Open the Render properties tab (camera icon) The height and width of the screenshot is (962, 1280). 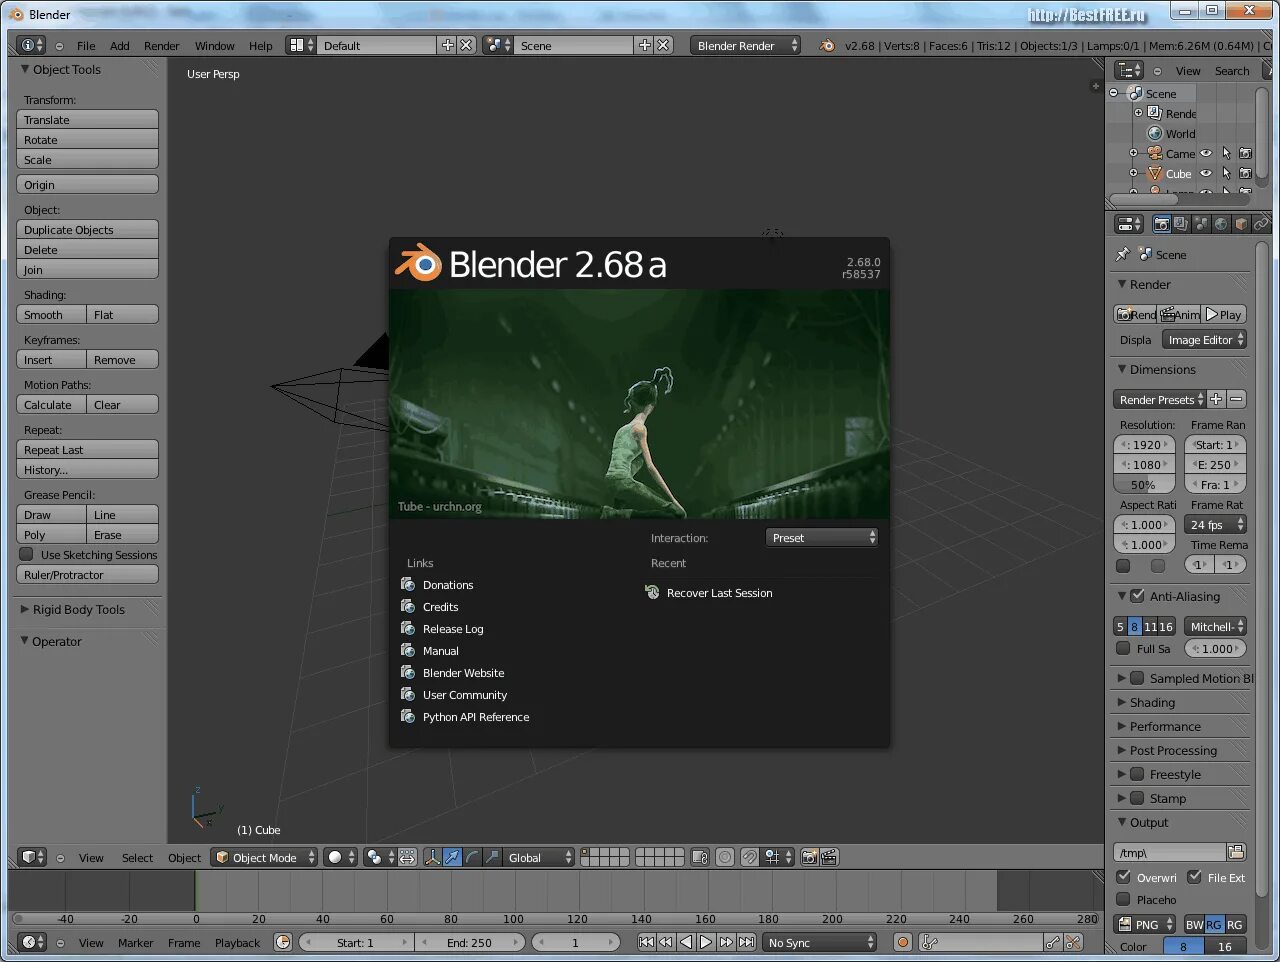coord(1161,224)
